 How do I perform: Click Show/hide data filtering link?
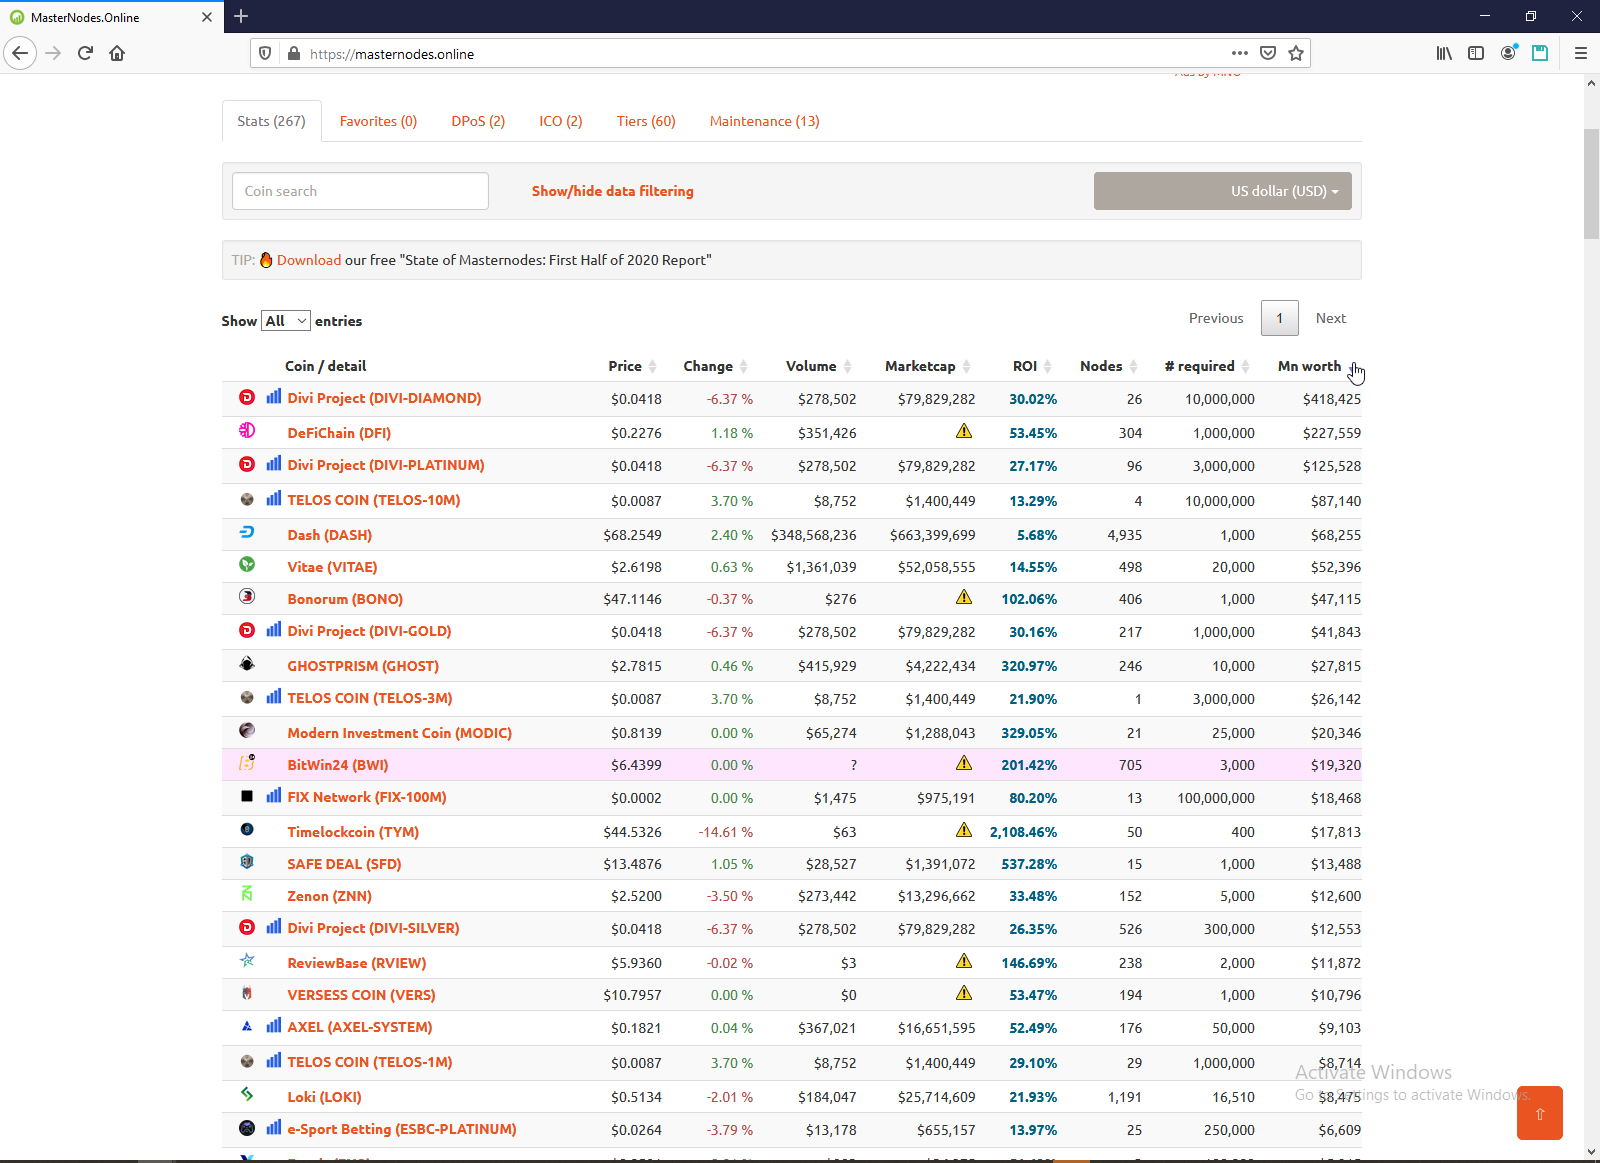click(612, 191)
